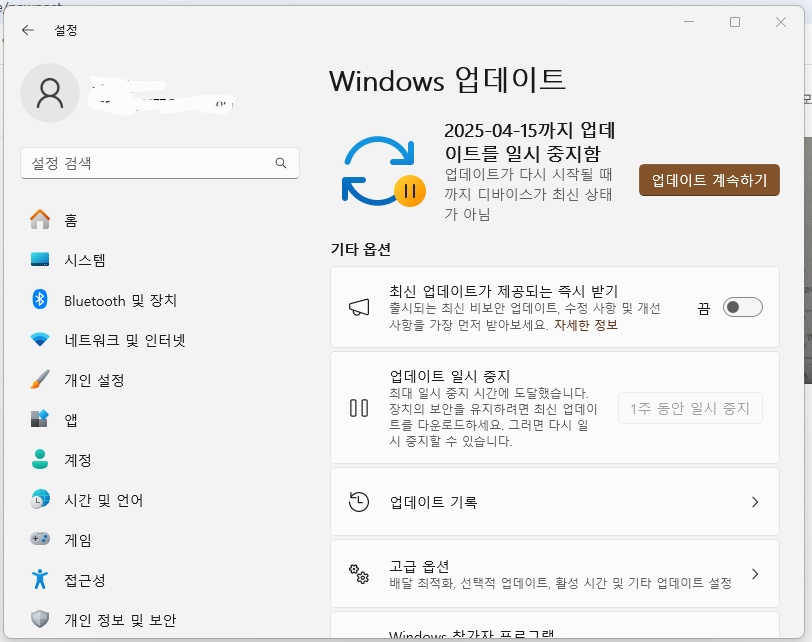Click the 2025-04-15까지 pause status text
Screen dimensions: 812x642
pyautogui.click(x=529, y=142)
